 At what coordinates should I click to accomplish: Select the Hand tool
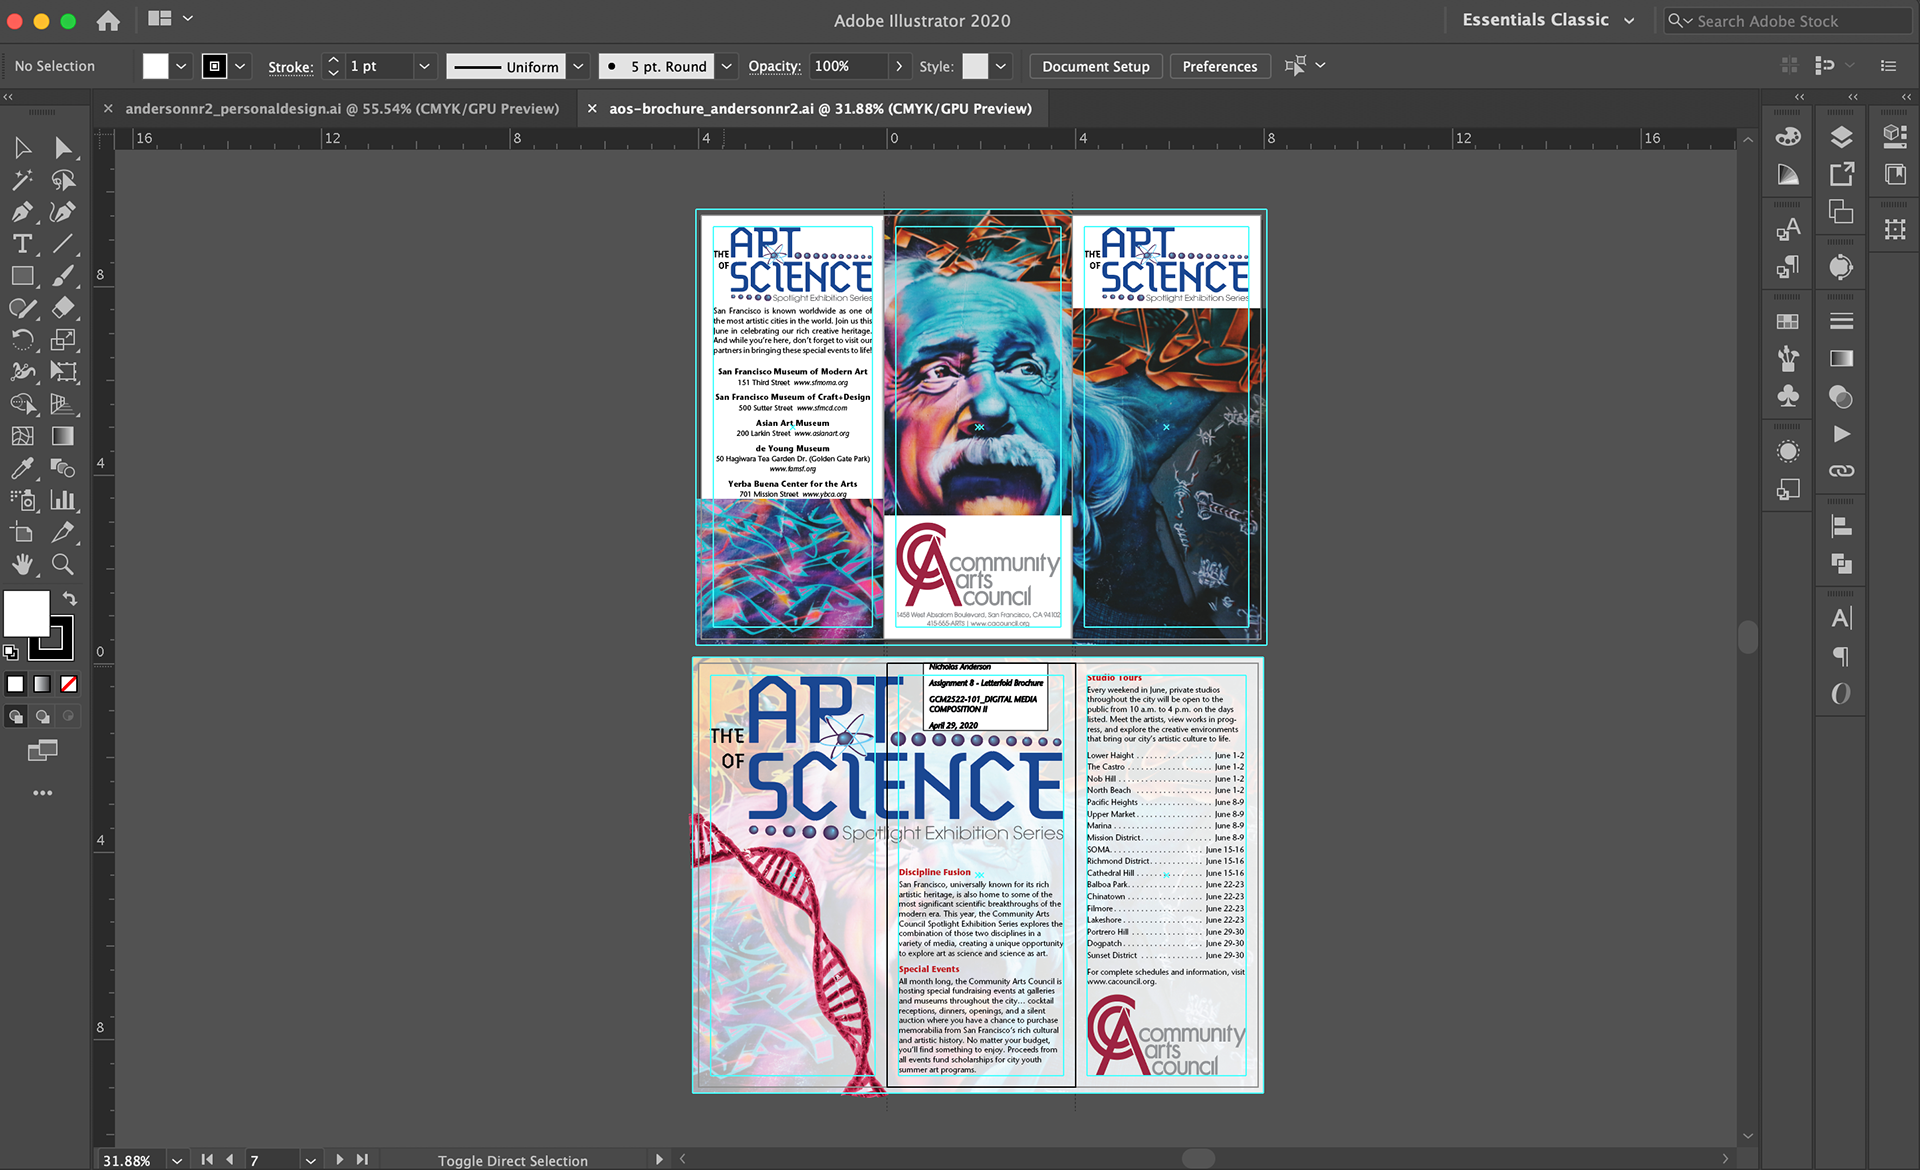(x=22, y=564)
